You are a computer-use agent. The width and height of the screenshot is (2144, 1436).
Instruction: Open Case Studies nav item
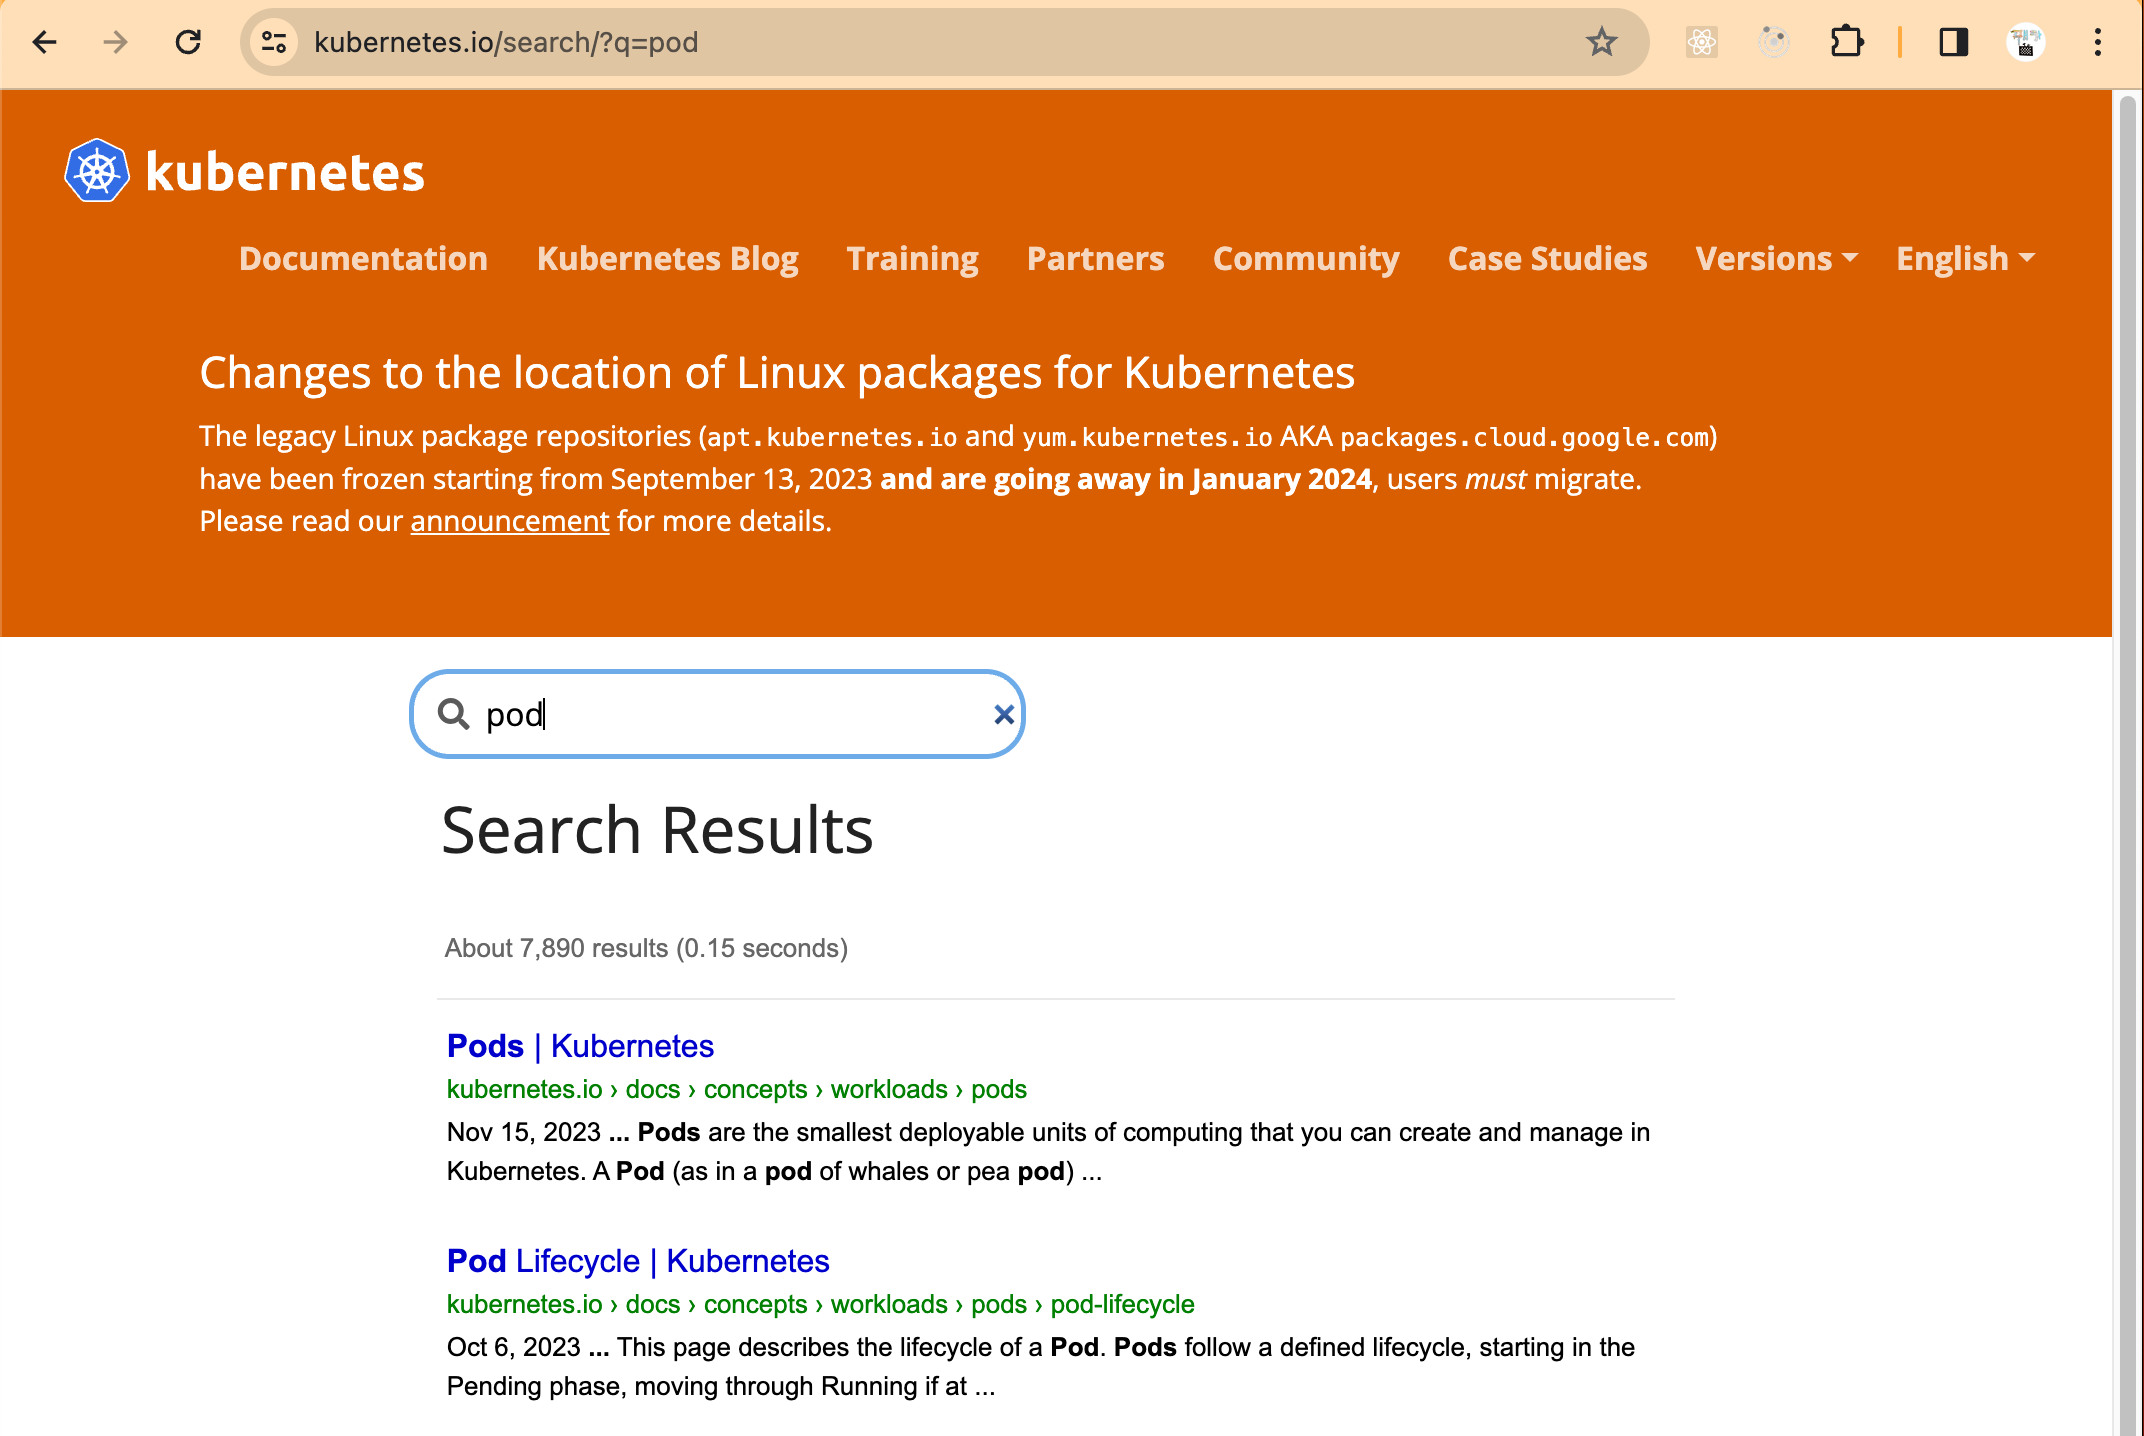(x=1547, y=259)
